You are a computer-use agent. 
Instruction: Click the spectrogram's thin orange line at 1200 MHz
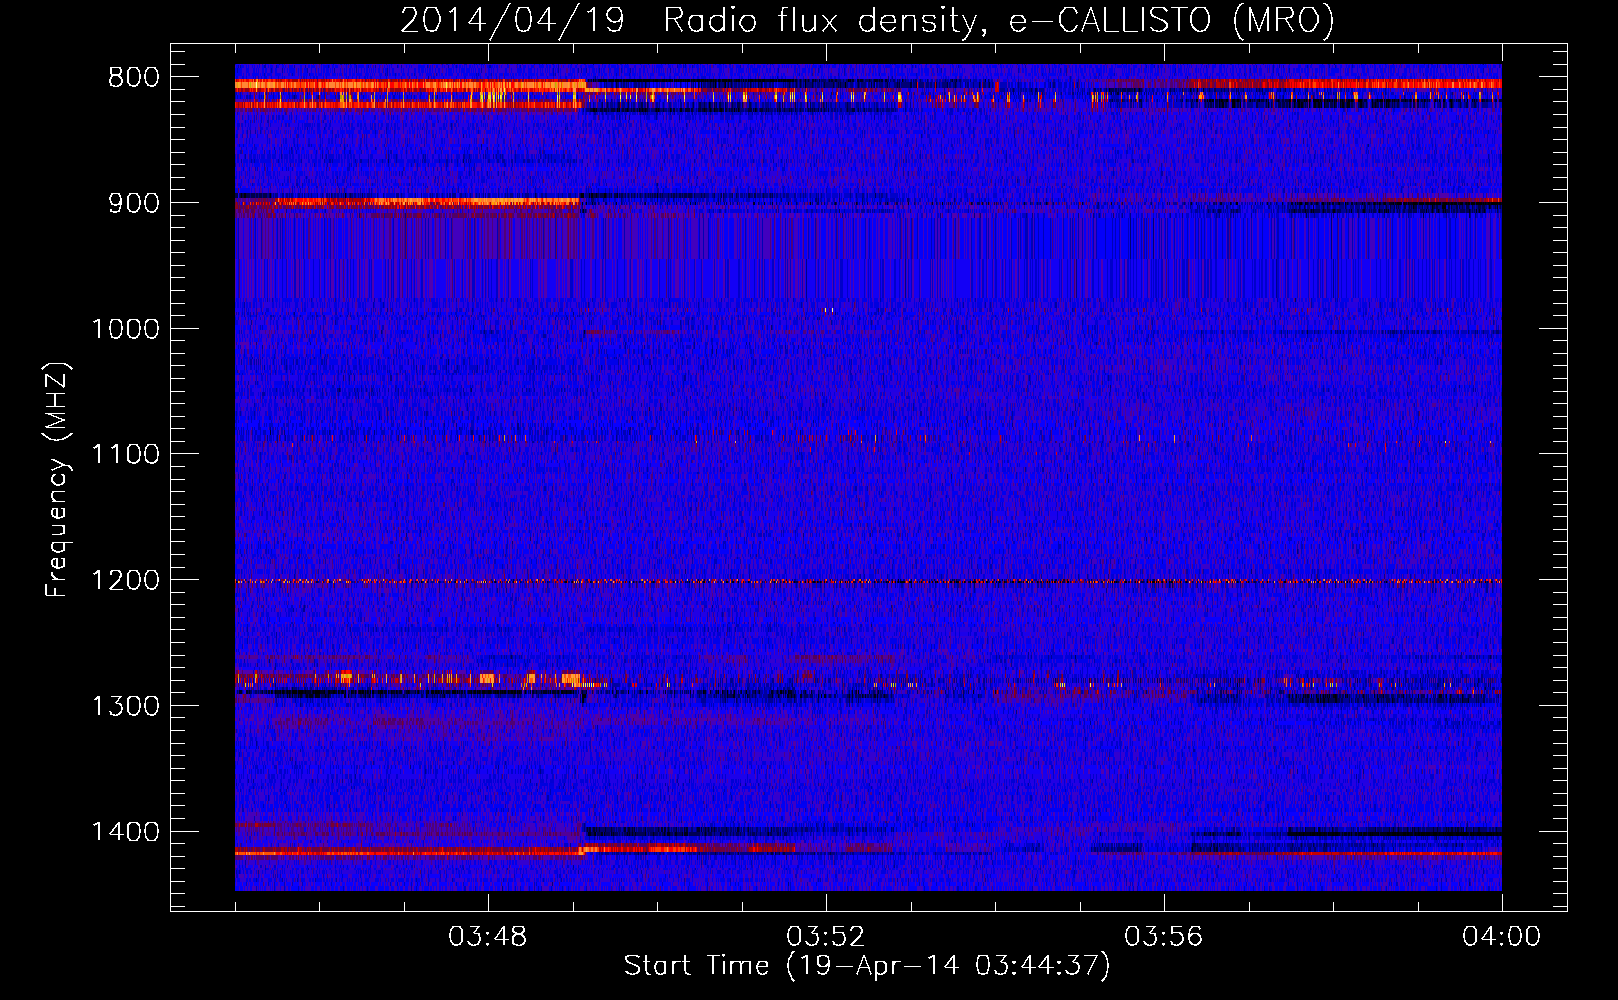click(868, 581)
